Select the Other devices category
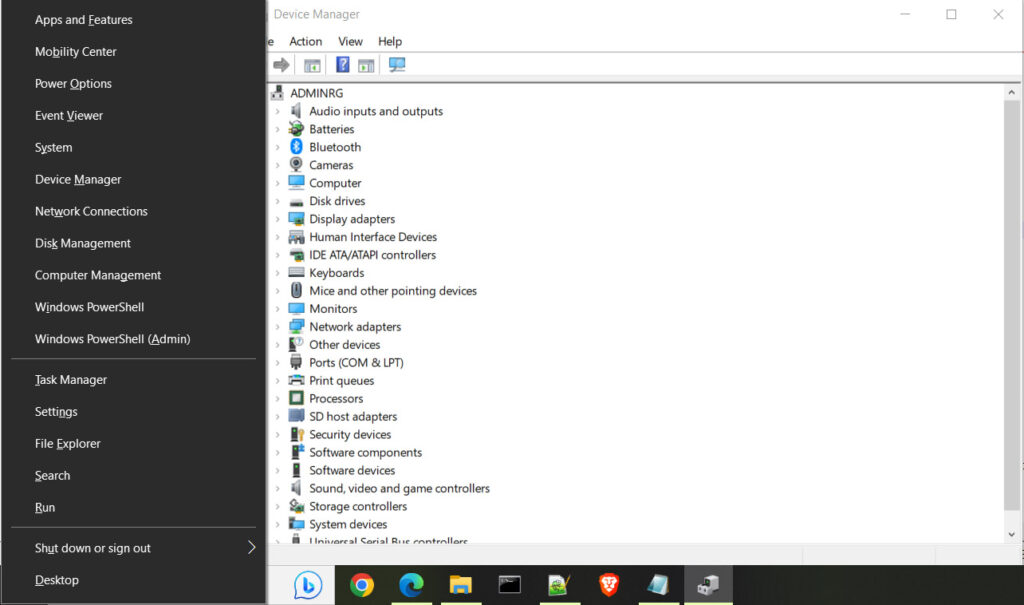 347,344
